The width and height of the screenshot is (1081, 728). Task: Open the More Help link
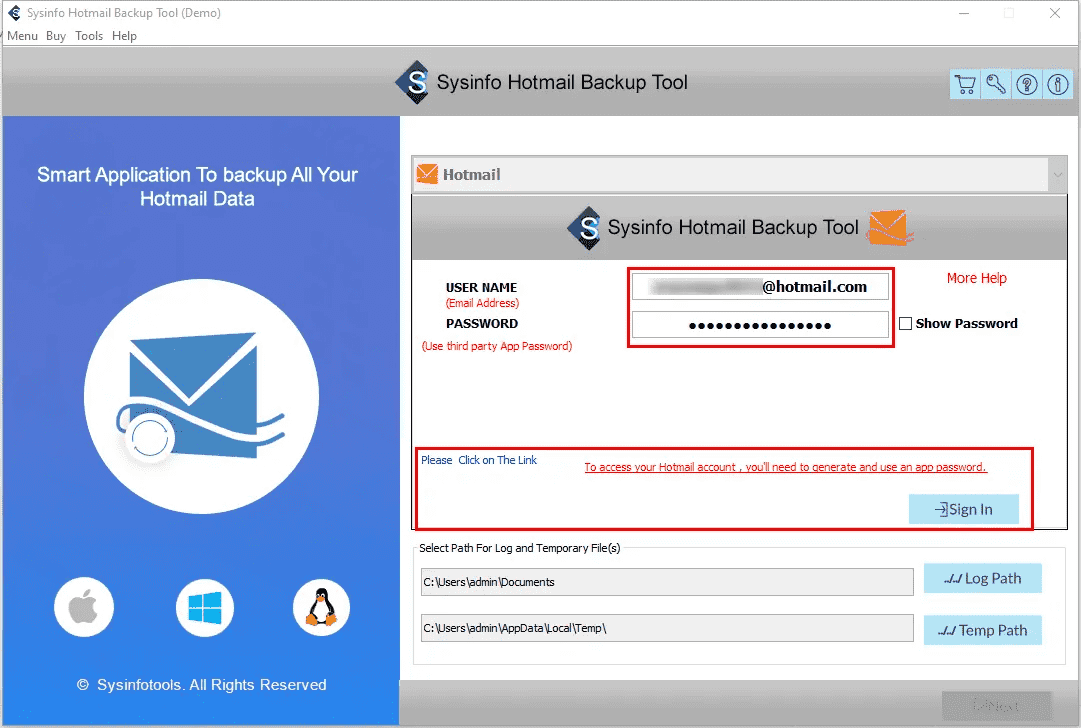[976, 278]
